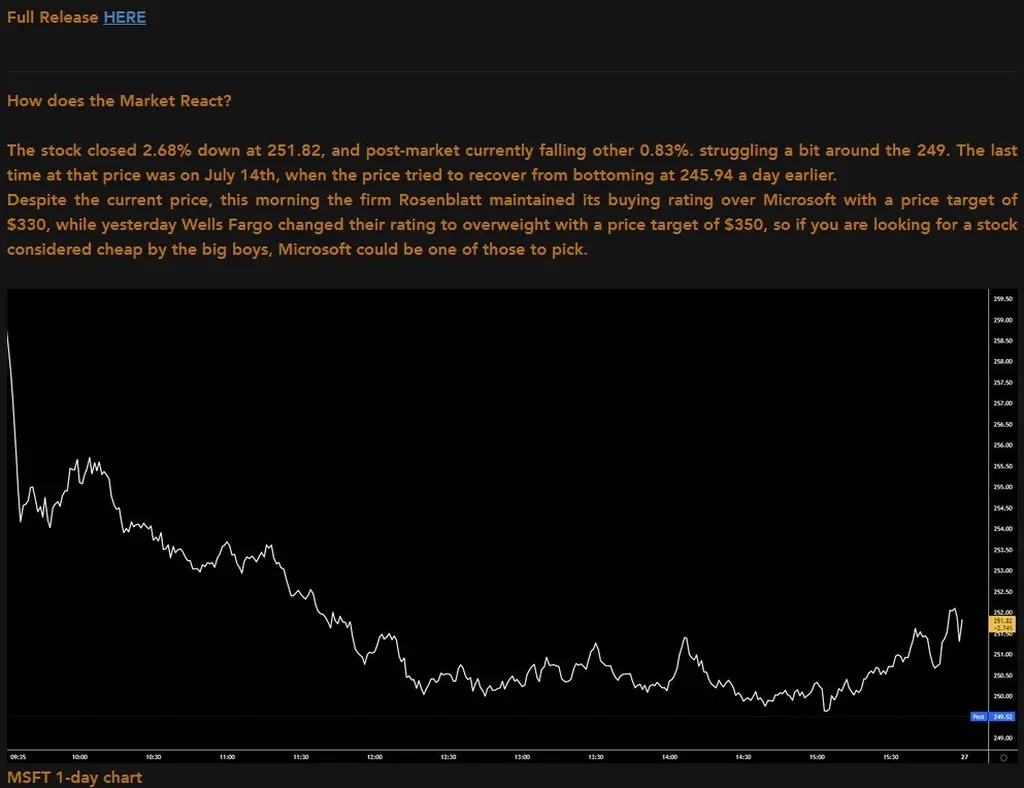Open the MSFT 1-day chart image

tap(512, 526)
